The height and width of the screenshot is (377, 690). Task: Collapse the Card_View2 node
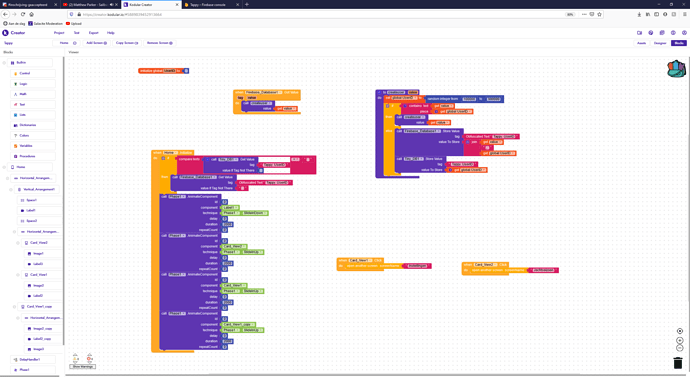(18, 243)
